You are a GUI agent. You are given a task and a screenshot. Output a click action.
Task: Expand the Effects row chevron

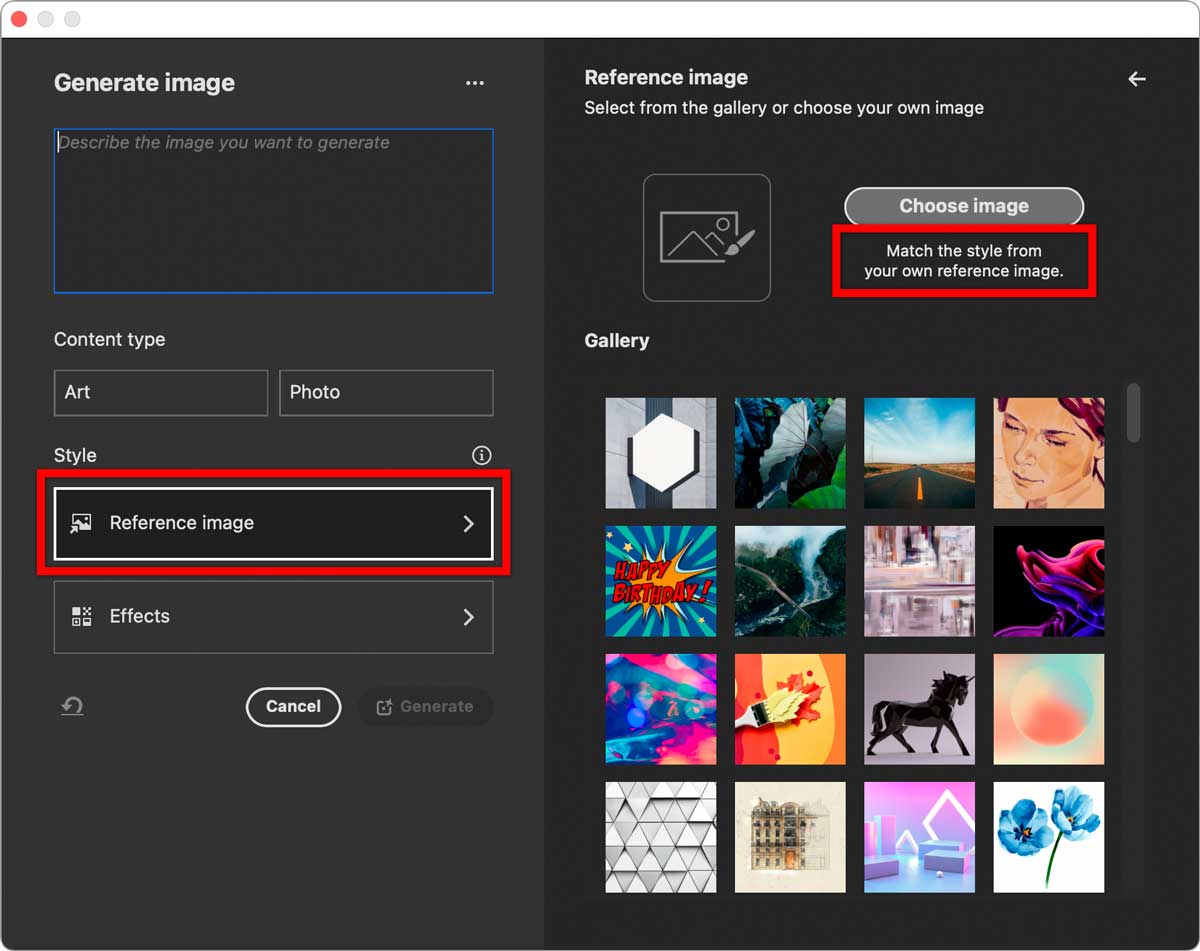pyautogui.click(x=468, y=617)
